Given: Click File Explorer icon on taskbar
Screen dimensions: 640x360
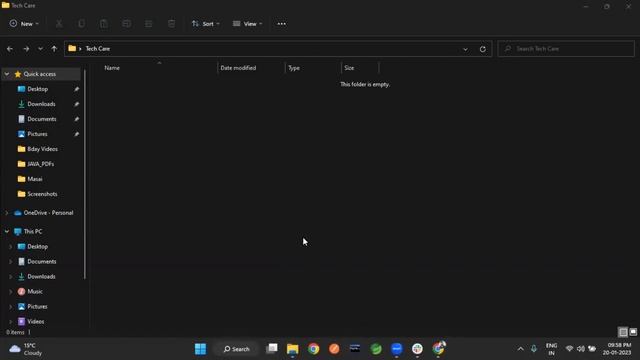Looking at the screenshot, I should [293, 349].
